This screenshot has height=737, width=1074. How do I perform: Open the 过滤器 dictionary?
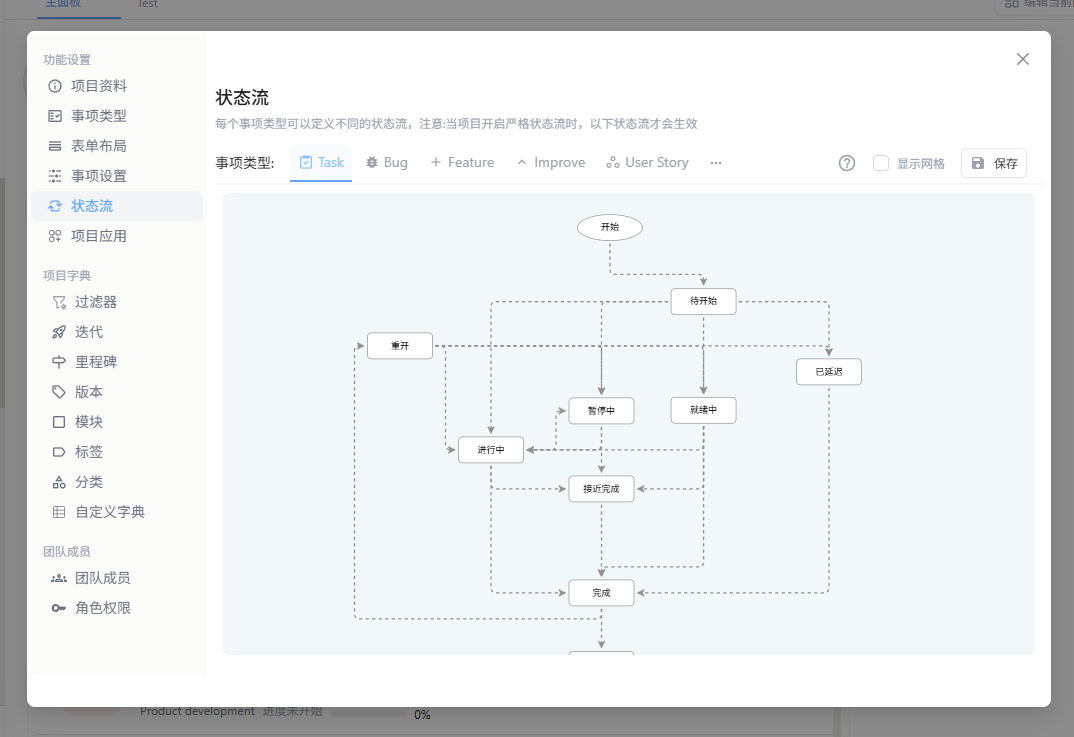point(117,302)
